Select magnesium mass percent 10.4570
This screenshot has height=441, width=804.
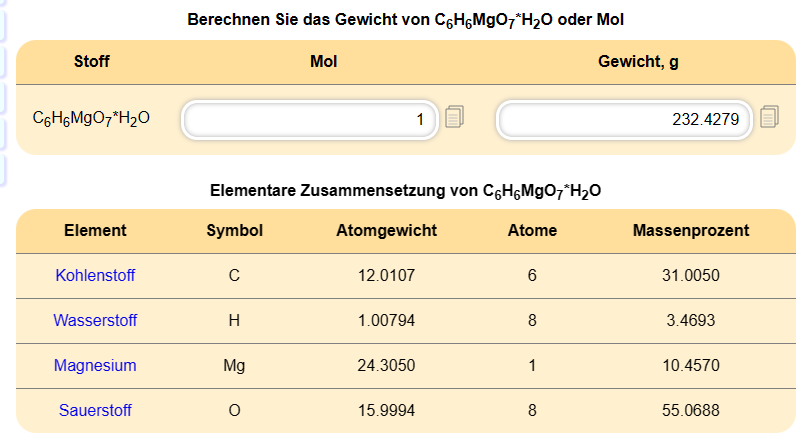(x=691, y=366)
